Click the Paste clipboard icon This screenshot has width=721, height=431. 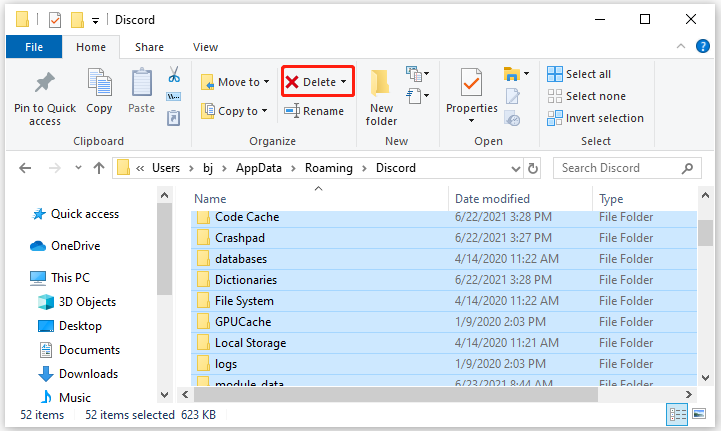pos(141,82)
